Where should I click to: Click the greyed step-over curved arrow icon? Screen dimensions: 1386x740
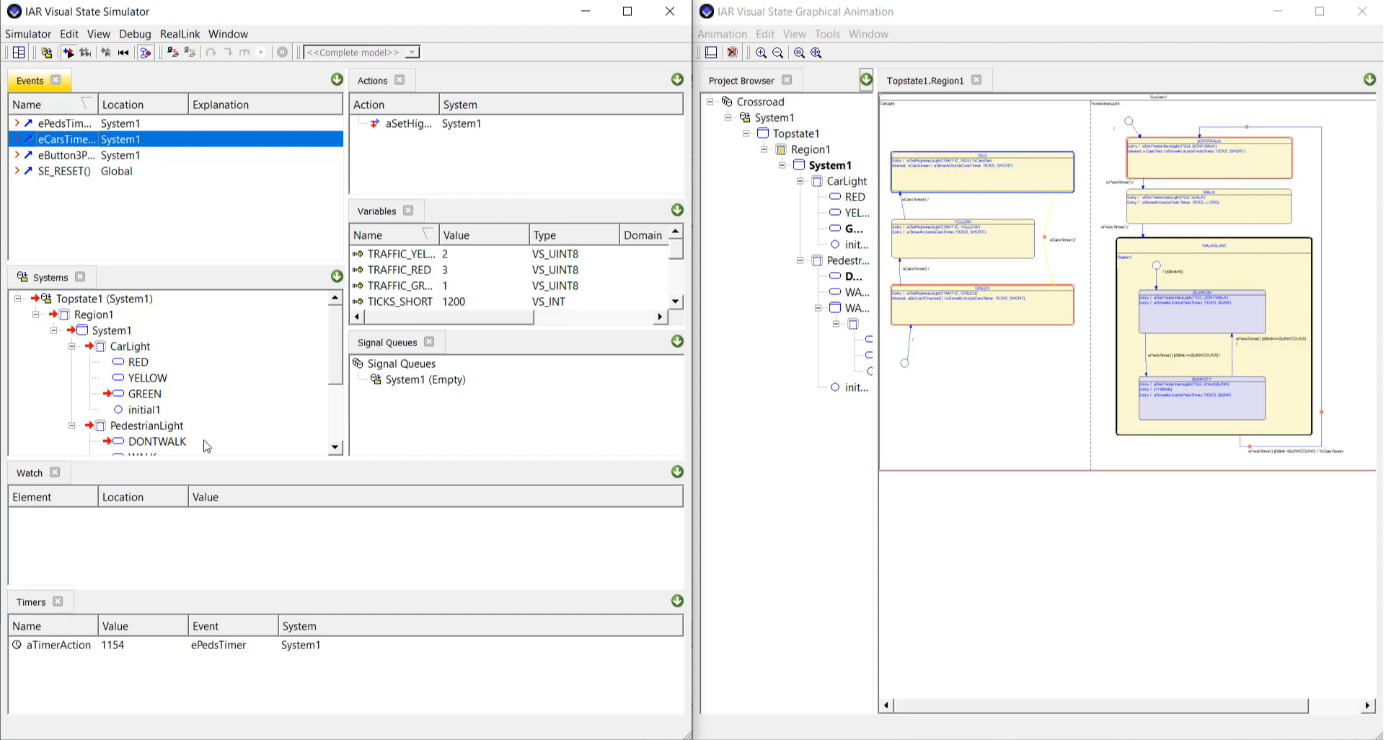click(x=211, y=52)
